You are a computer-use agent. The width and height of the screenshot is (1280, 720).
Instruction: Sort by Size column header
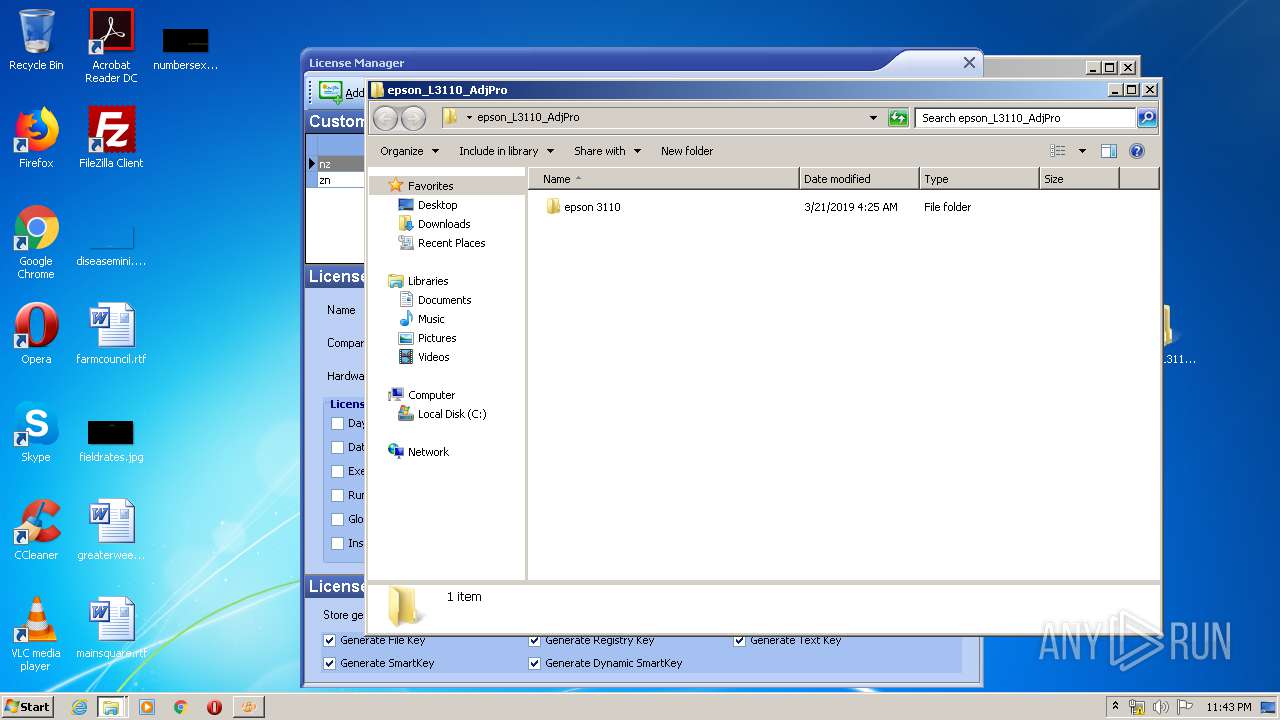1079,179
